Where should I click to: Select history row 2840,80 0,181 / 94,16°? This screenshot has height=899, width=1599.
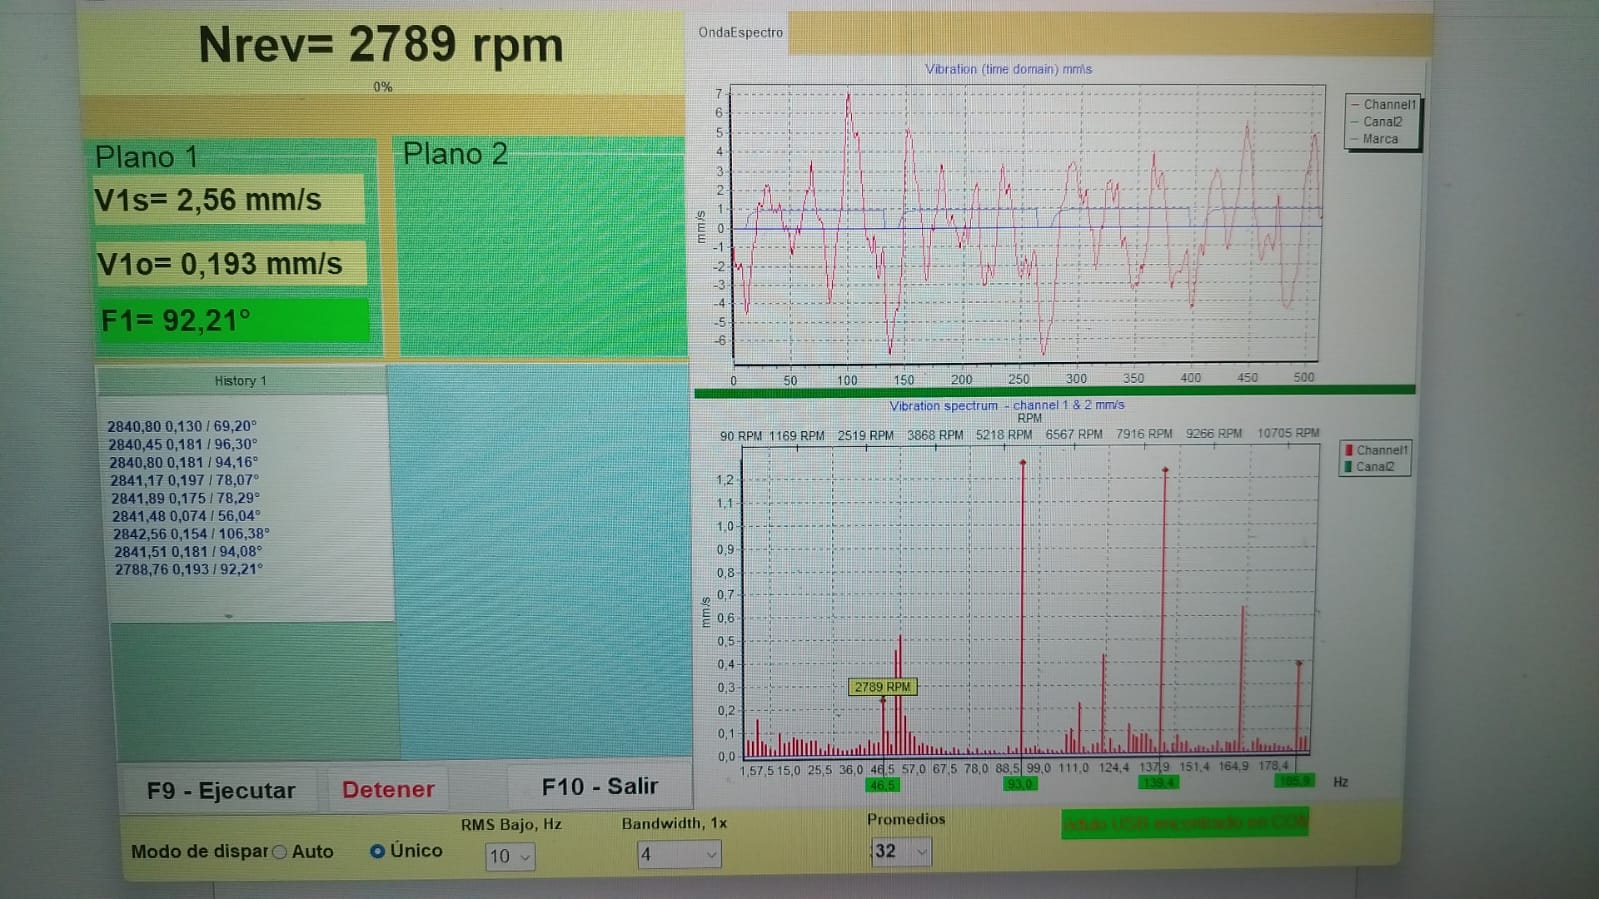(x=183, y=462)
